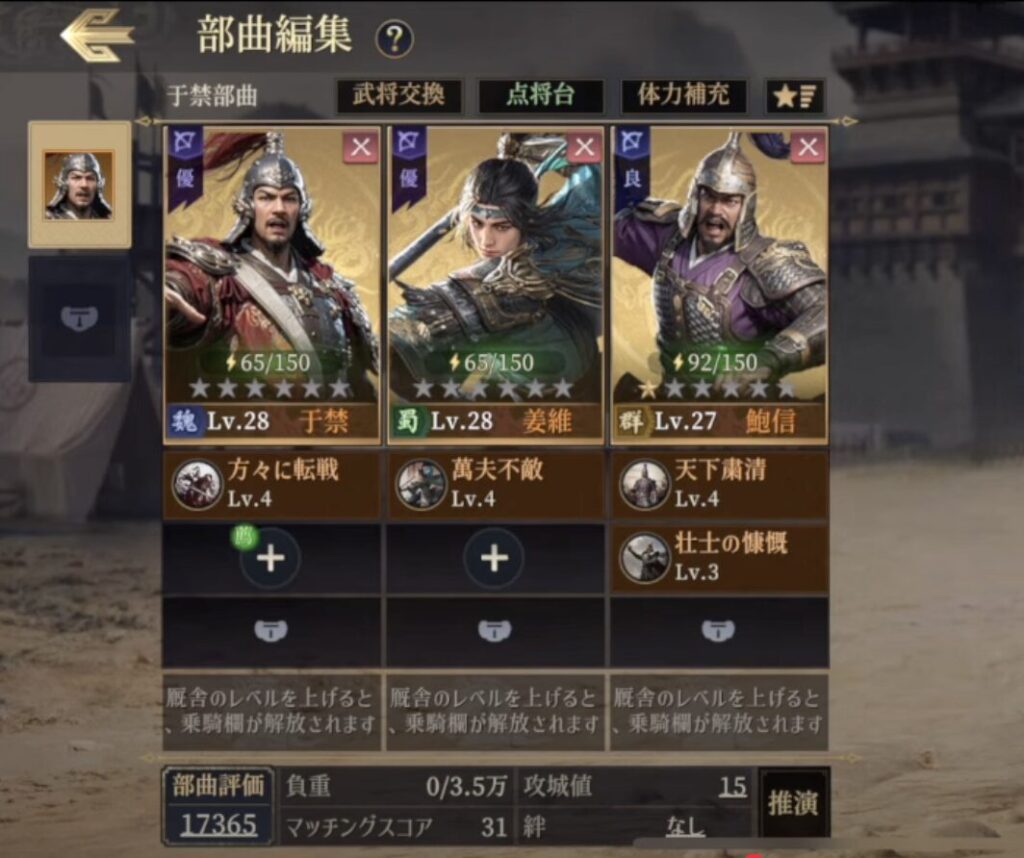The height and width of the screenshot is (858, 1024).
Task: Open the 萬夫不敵 skill
Action: pyautogui.click(x=496, y=484)
